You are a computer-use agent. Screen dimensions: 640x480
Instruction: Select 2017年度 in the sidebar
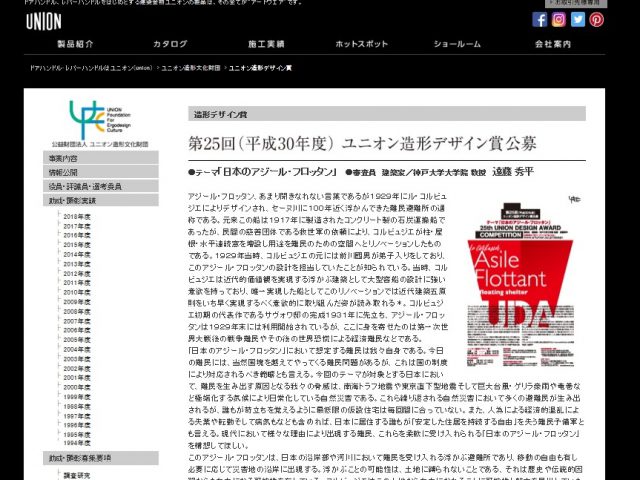(77, 226)
